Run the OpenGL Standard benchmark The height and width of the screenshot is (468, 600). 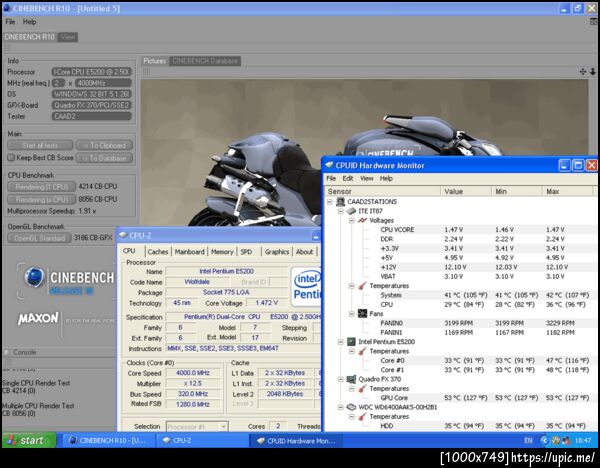(39, 238)
